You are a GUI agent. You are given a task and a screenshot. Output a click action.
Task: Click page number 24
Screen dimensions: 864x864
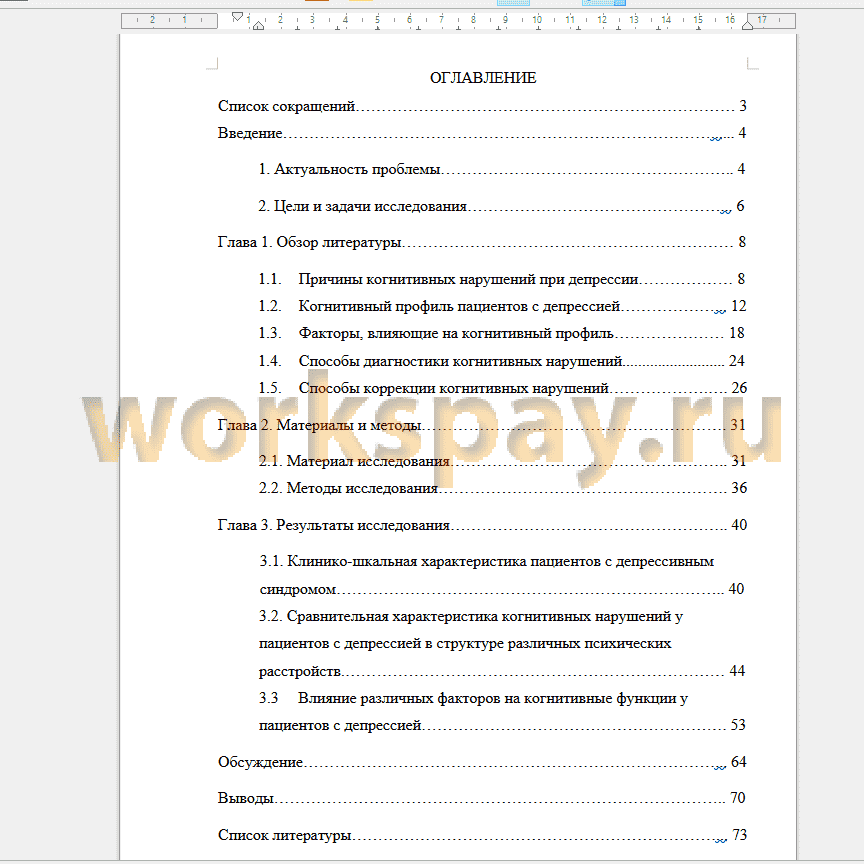click(x=737, y=360)
